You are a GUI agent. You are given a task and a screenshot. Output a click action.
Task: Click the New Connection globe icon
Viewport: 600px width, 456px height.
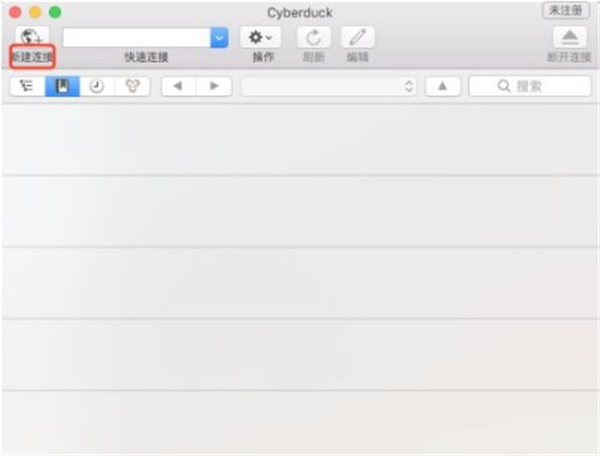point(30,36)
